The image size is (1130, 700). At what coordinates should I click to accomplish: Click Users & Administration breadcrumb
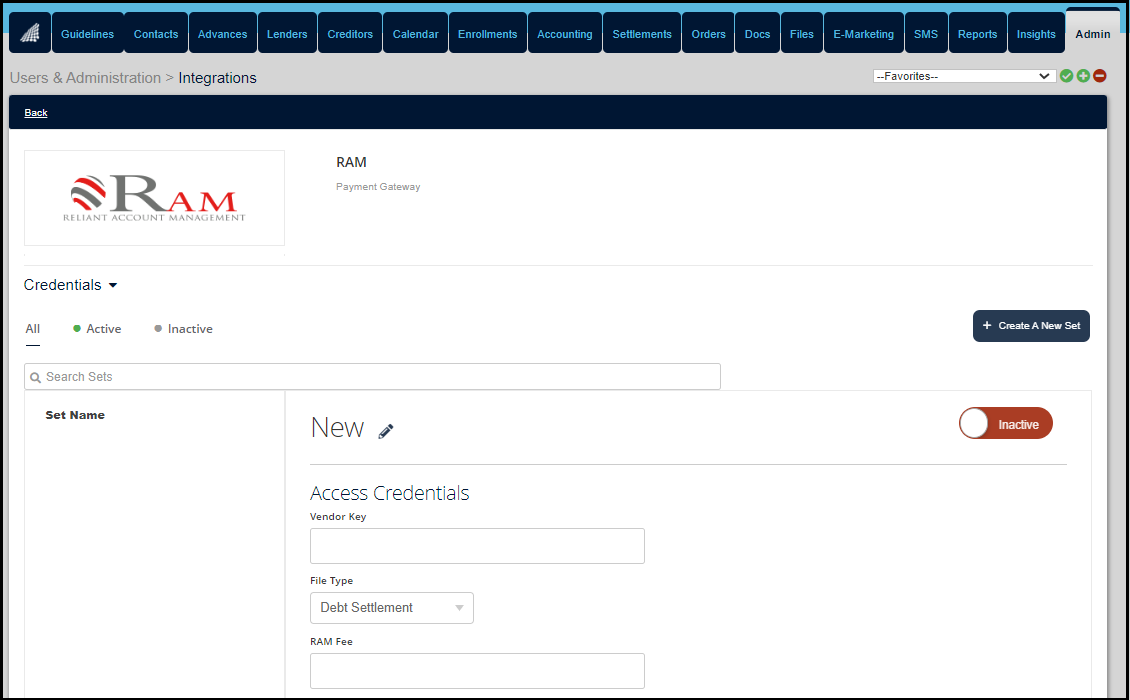click(x=85, y=78)
